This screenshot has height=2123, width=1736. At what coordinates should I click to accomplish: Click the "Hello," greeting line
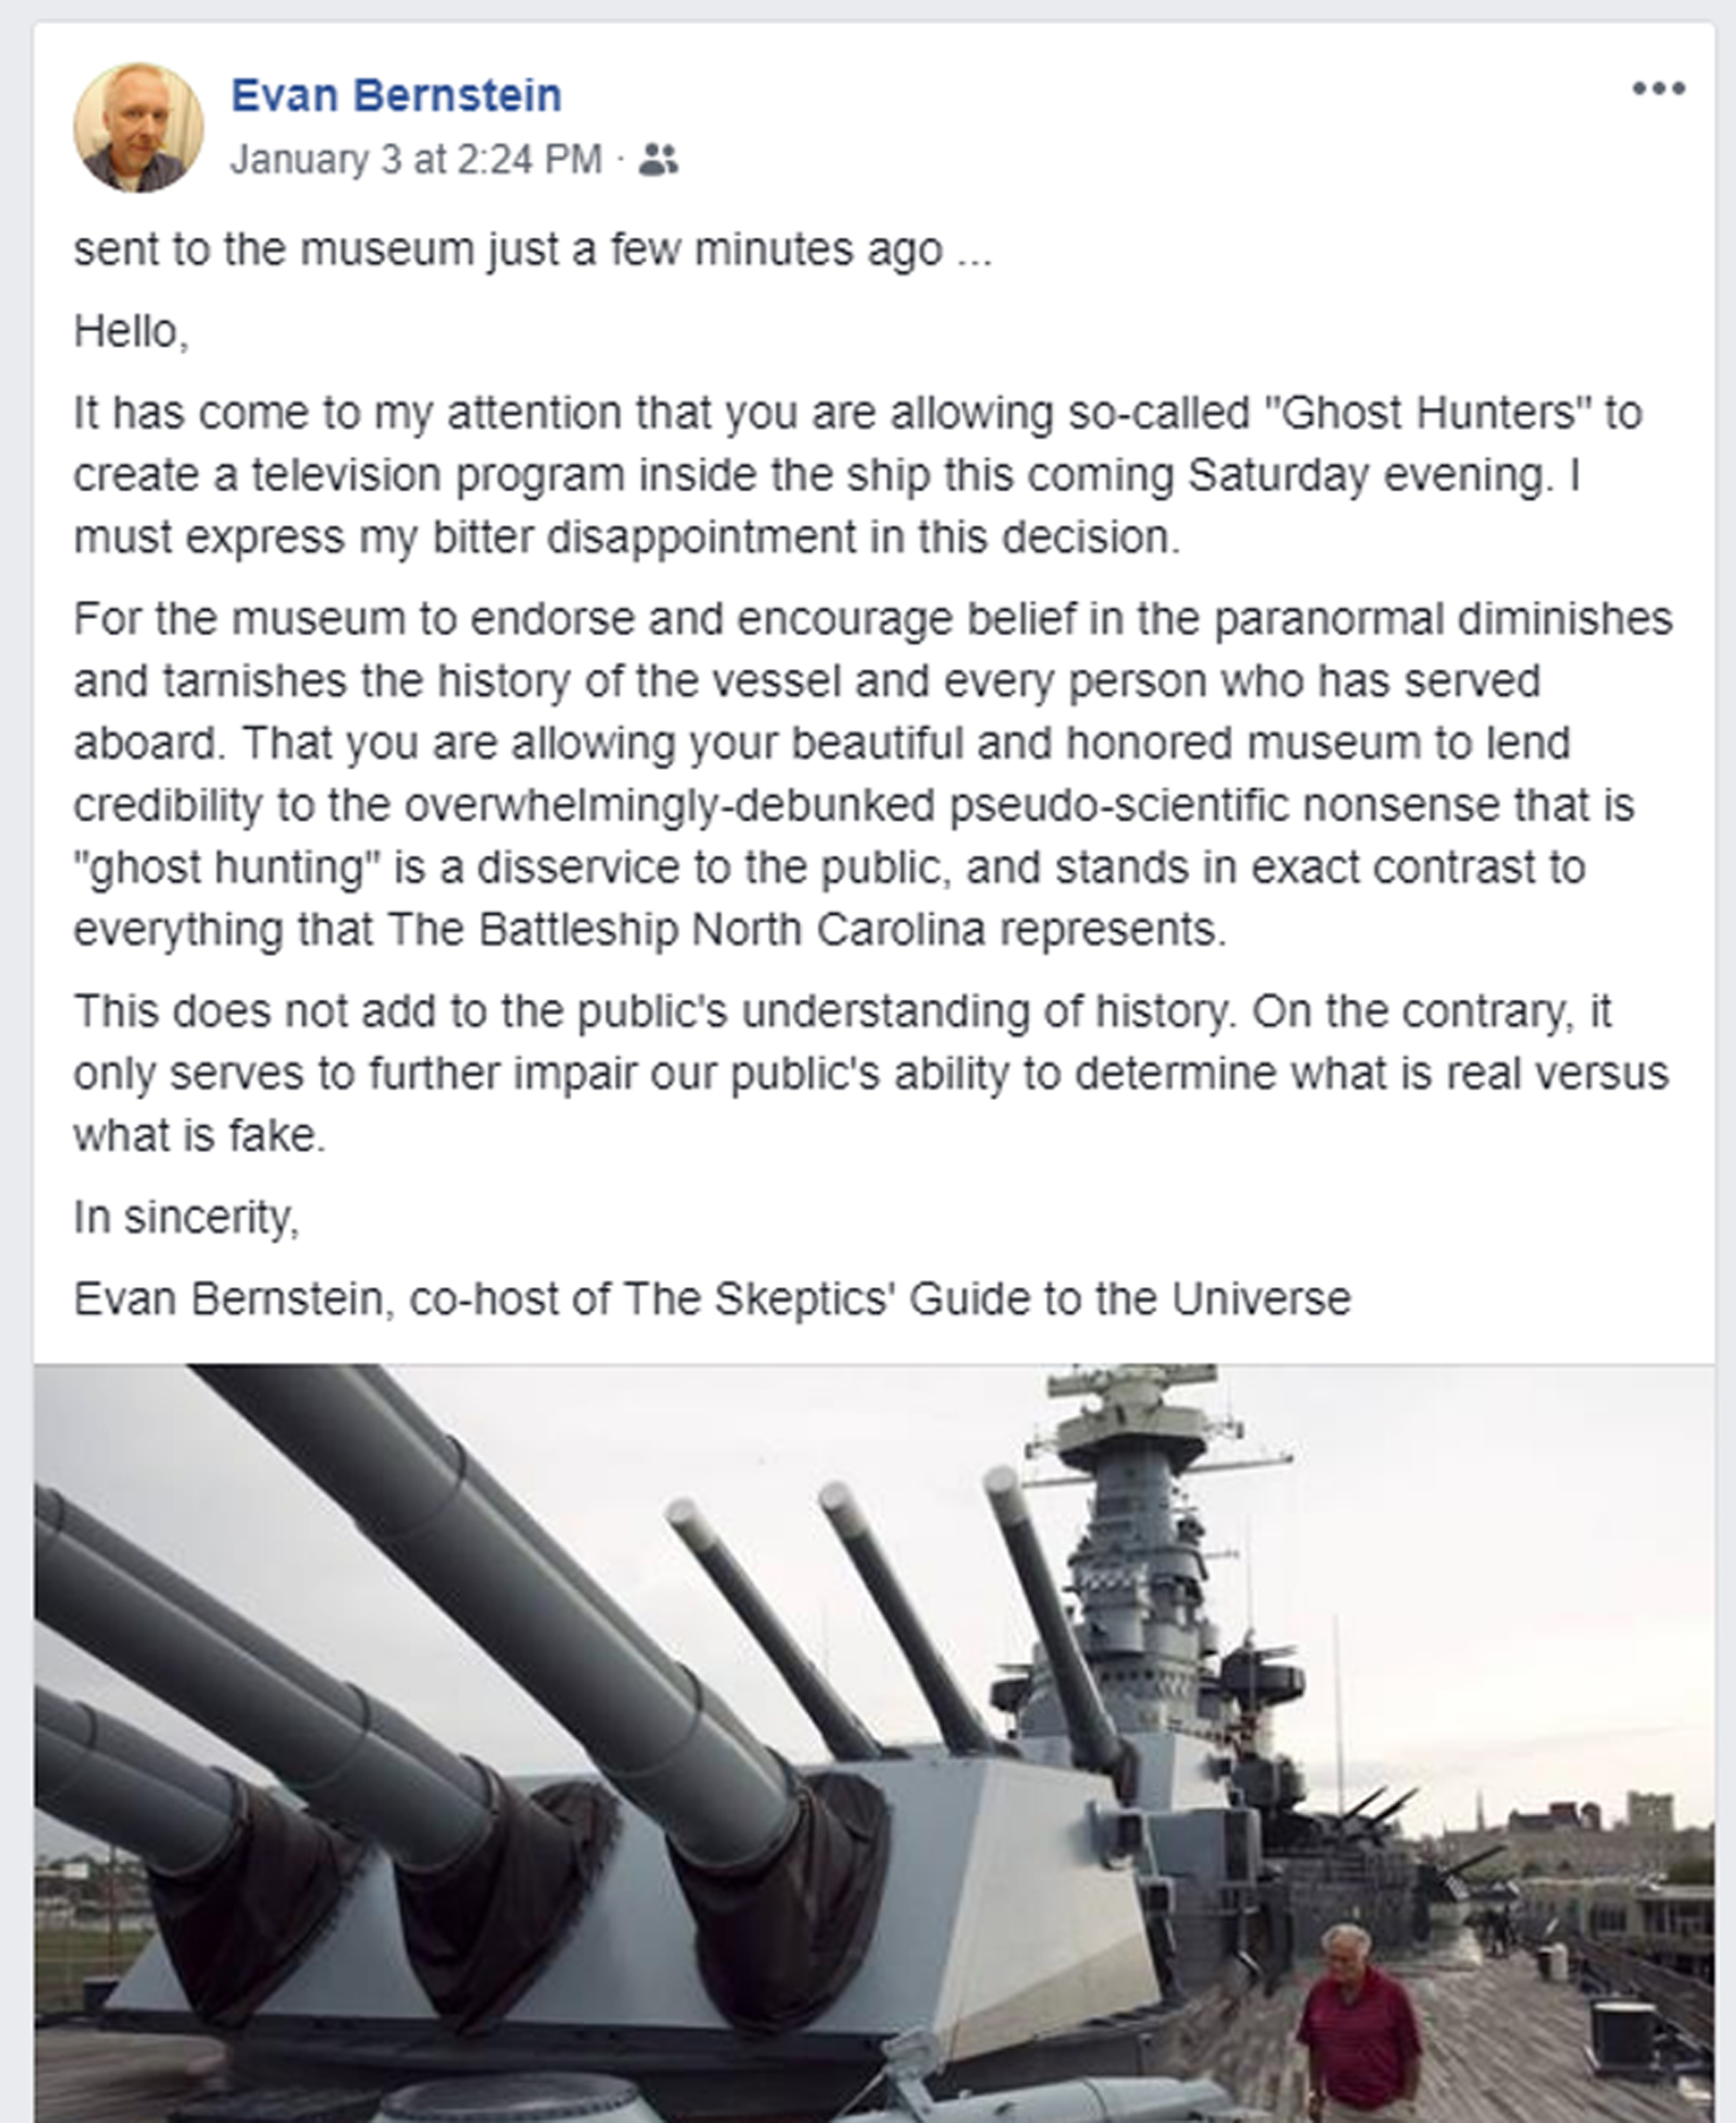click(131, 332)
